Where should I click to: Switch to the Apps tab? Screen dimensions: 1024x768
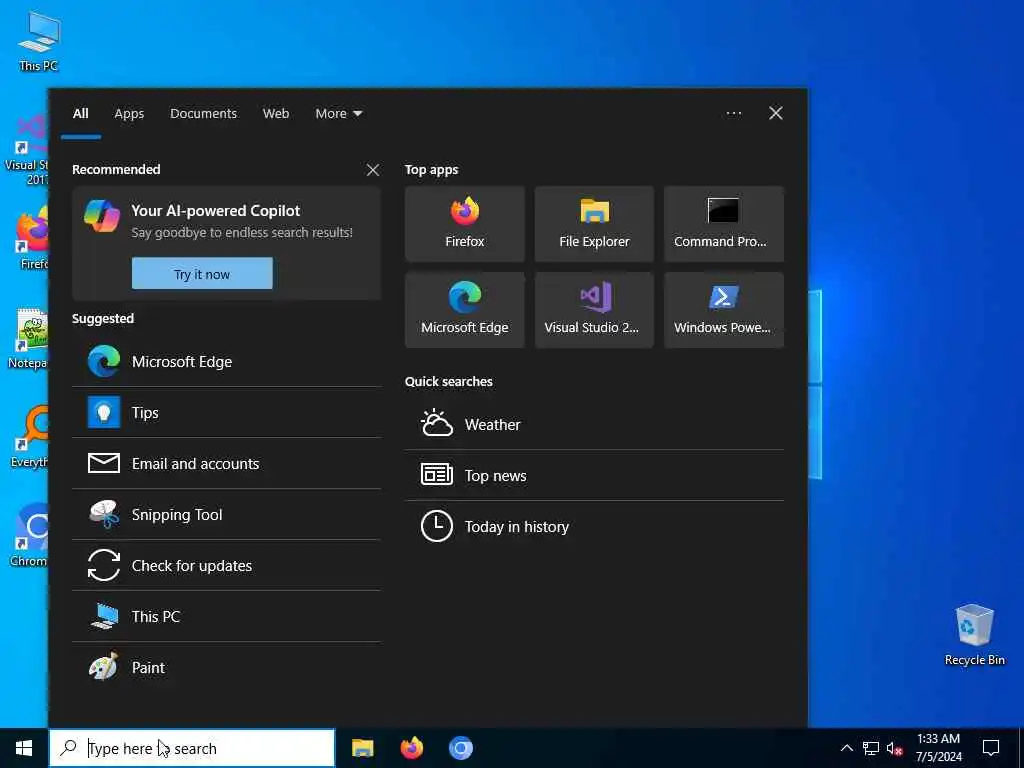point(129,114)
